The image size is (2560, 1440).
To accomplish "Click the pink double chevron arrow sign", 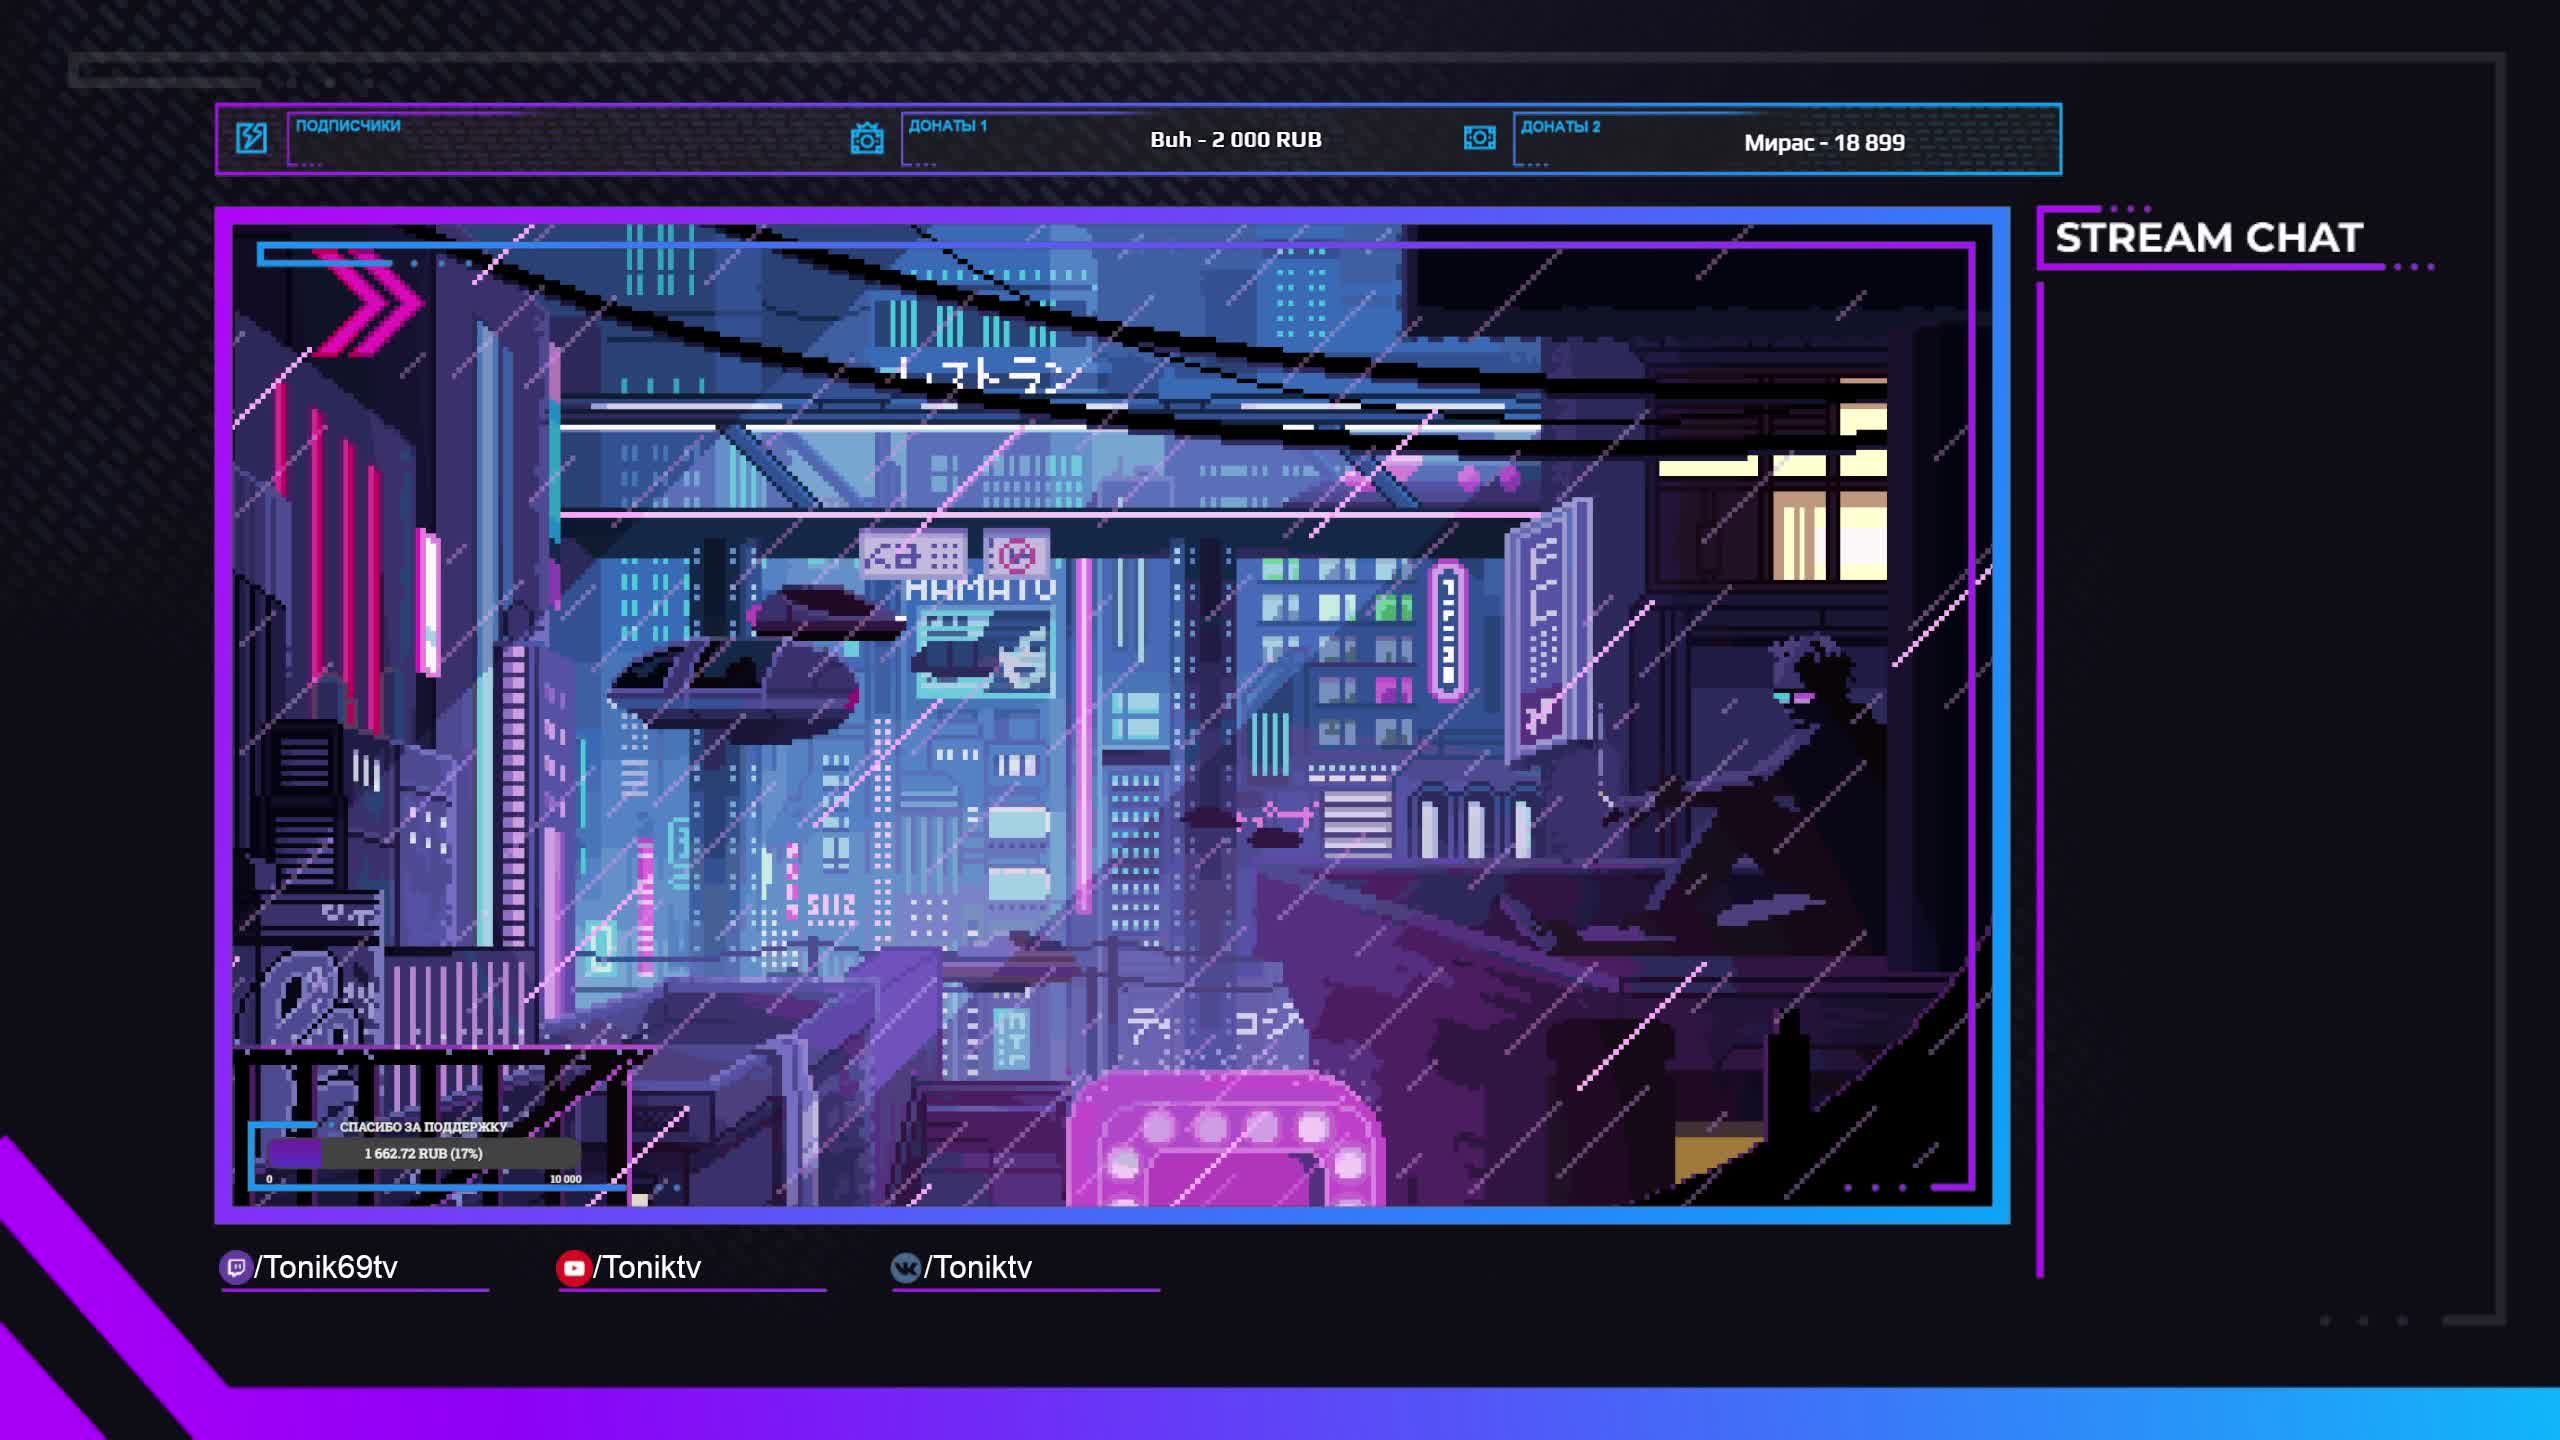I will (370, 303).
